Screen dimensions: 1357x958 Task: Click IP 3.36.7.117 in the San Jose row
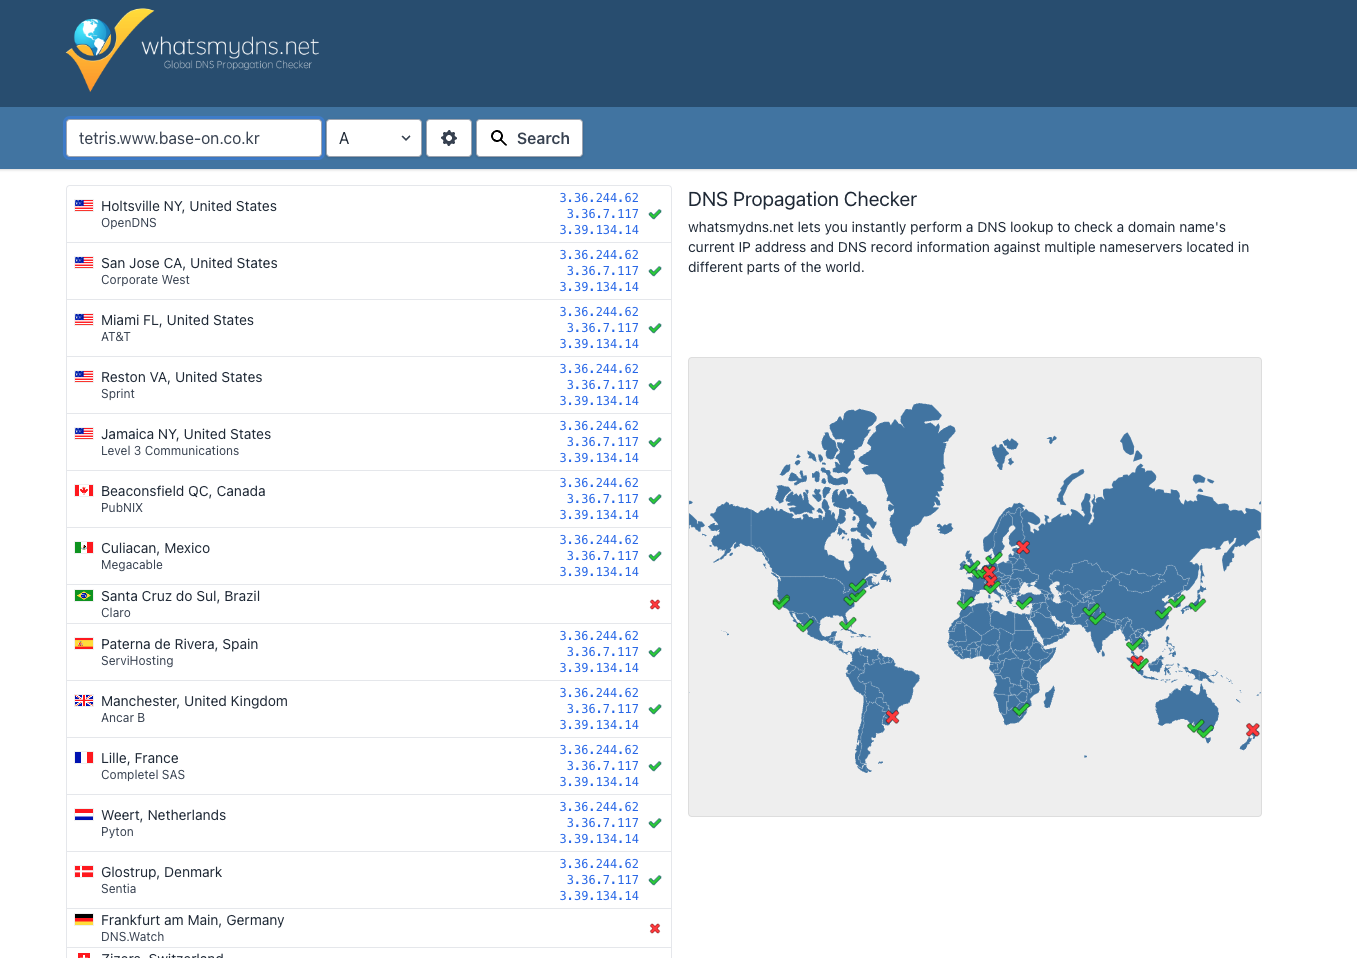[603, 271]
